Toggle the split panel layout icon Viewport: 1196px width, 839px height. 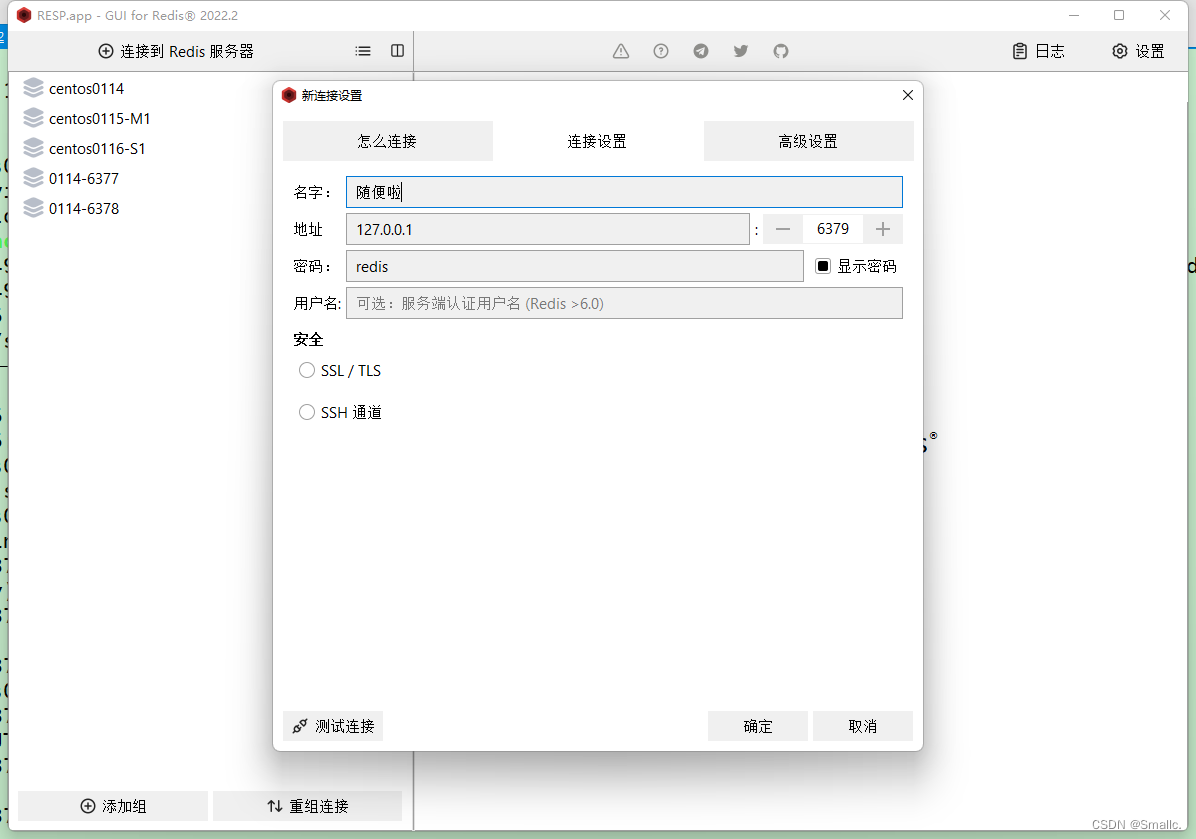click(397, 51)
